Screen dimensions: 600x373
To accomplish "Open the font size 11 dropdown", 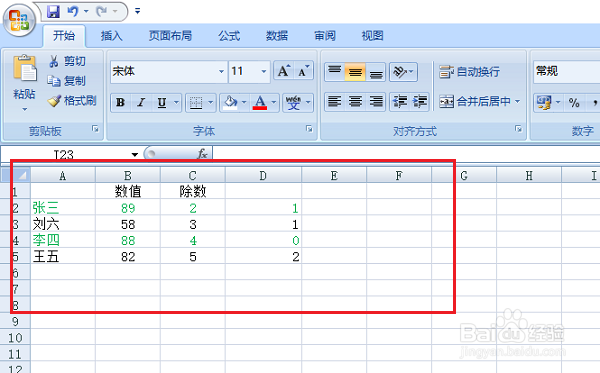I will [x=264, y=72].
